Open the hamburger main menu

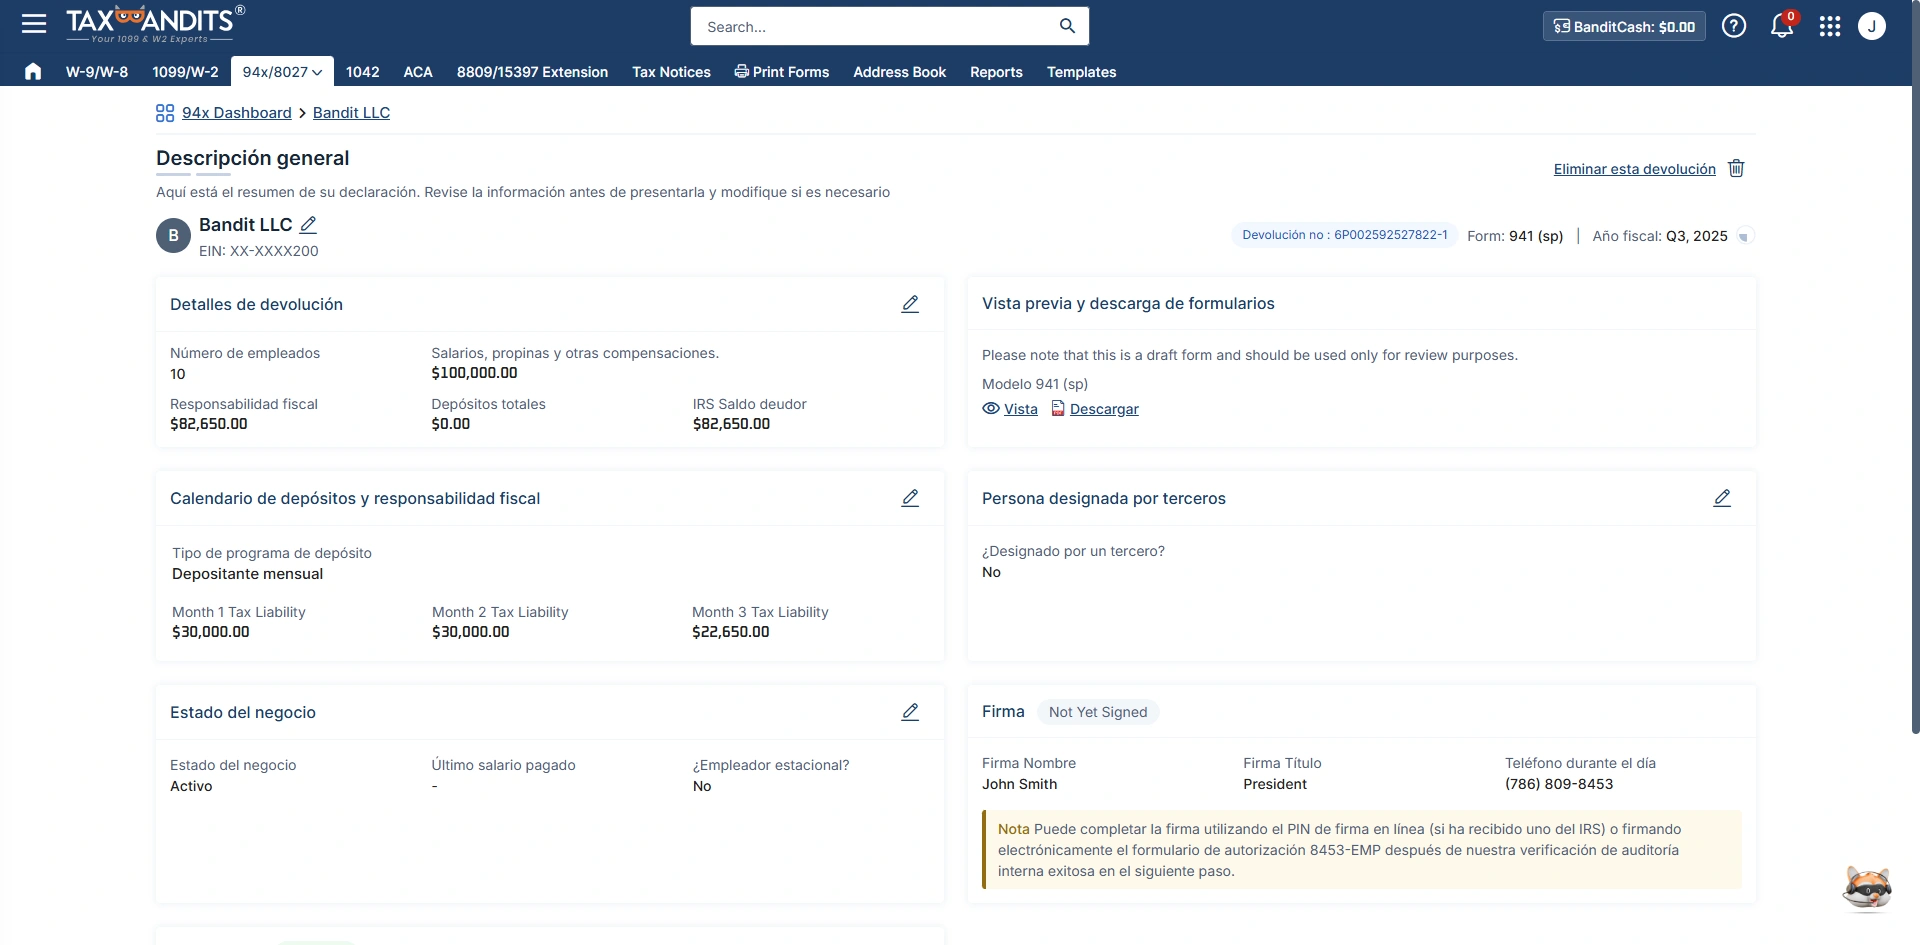[34, 24]
